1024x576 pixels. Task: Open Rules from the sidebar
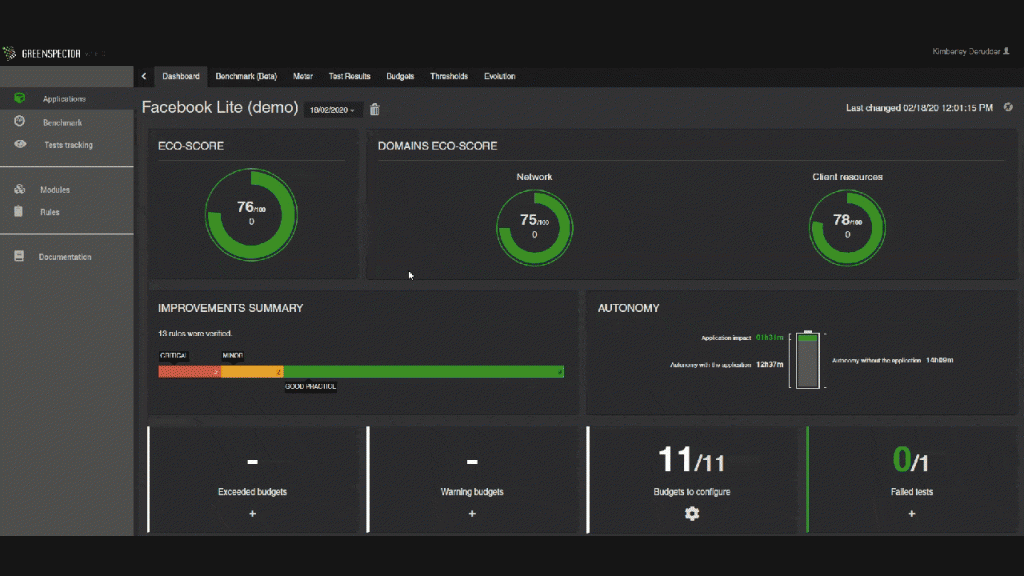click(50, 212)
